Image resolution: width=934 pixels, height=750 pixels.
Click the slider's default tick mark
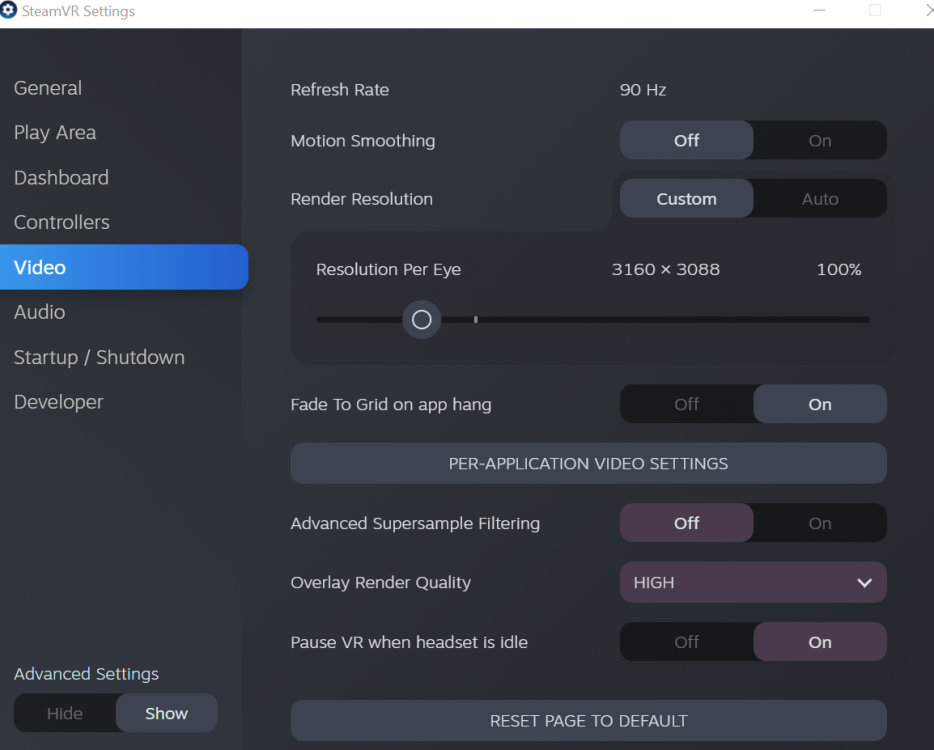pos(475,320)
